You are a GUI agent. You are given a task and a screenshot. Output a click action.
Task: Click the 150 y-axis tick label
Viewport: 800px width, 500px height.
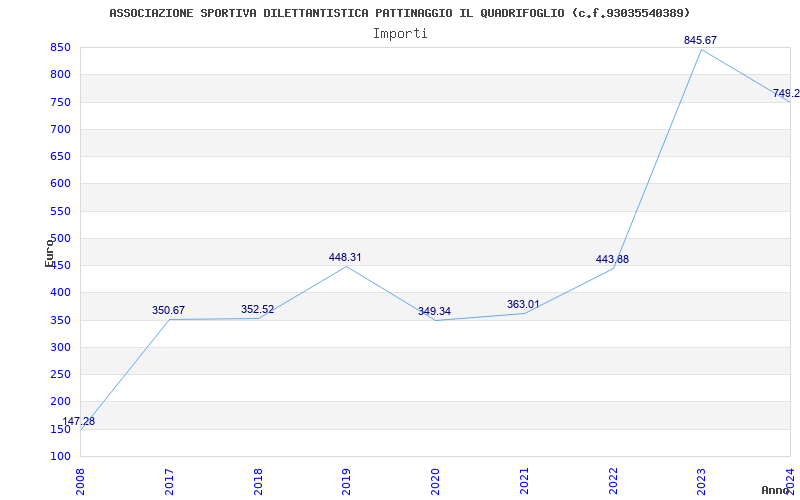tap(60, 430)
